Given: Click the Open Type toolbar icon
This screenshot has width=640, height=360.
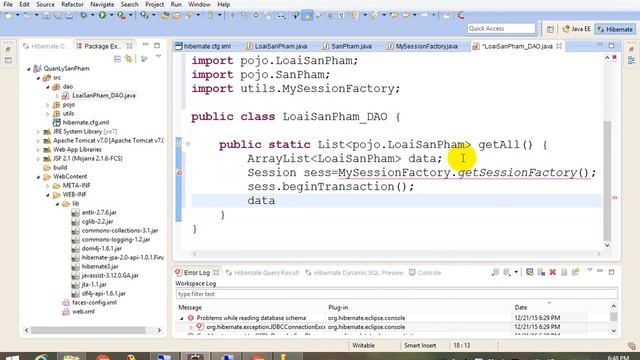Looking at the screenshot, I should pyautogui.click(x=165, y=16).
